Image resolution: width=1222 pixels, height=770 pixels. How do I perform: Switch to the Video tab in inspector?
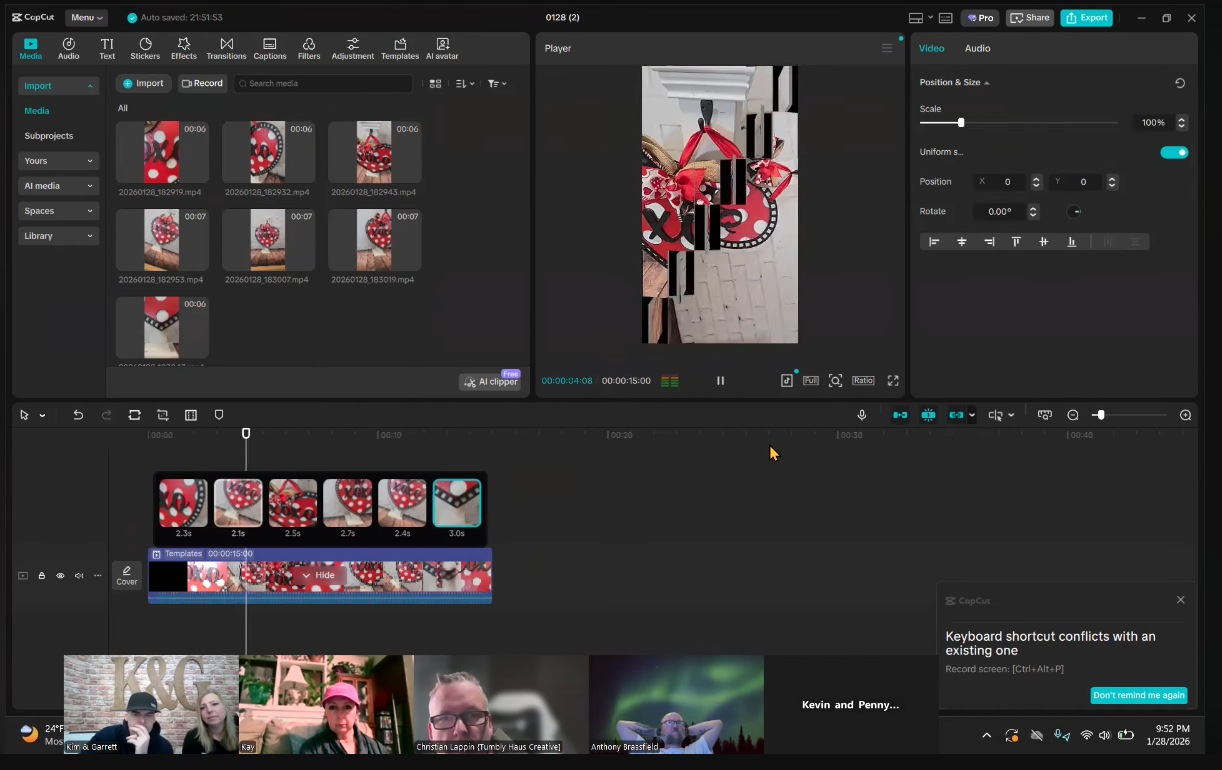point(931,48)
